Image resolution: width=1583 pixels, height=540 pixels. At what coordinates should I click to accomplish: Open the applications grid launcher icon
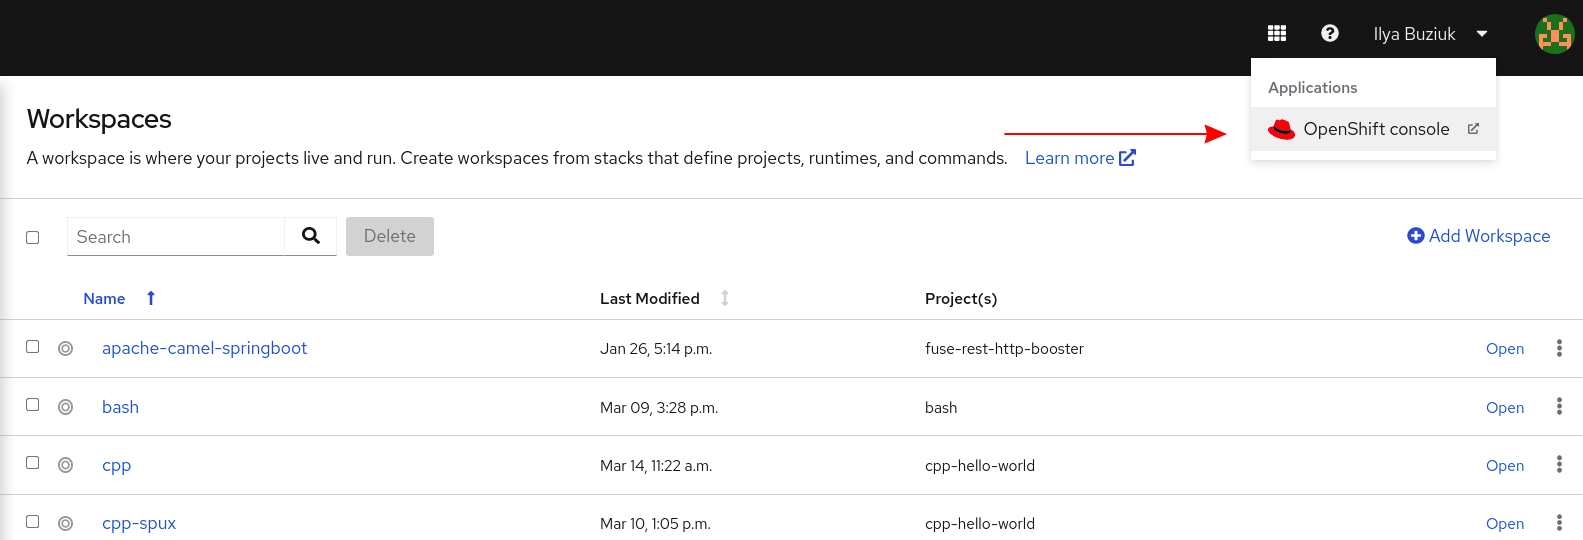click(x=1277, y=33)
